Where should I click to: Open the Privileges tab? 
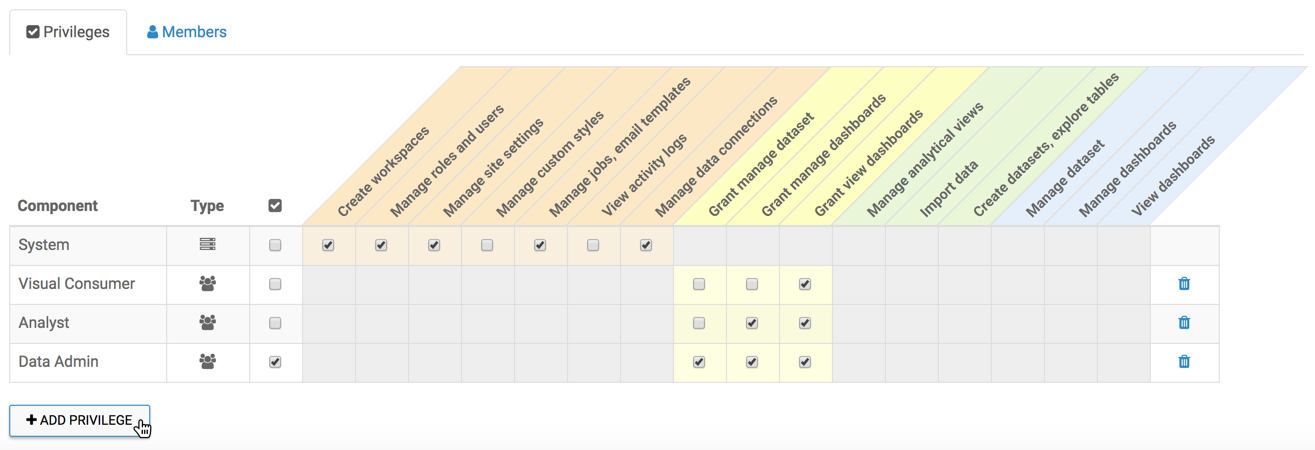(68, 32)
